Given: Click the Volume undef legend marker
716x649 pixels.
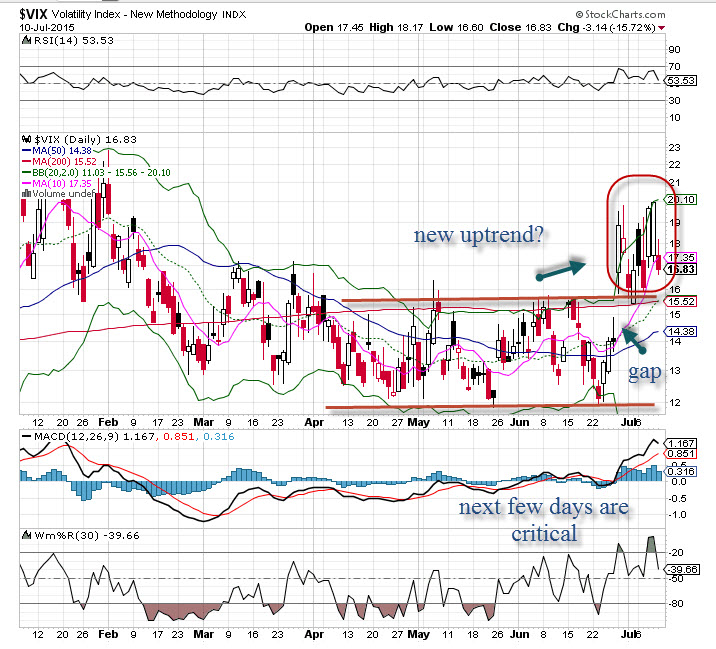Looking at the screenshot, I should pos(27,193).
